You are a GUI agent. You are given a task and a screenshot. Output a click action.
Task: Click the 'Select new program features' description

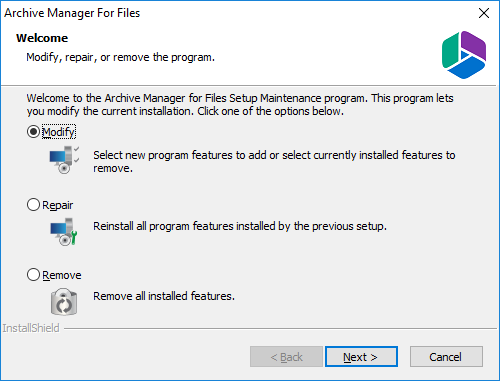(274, 161)
